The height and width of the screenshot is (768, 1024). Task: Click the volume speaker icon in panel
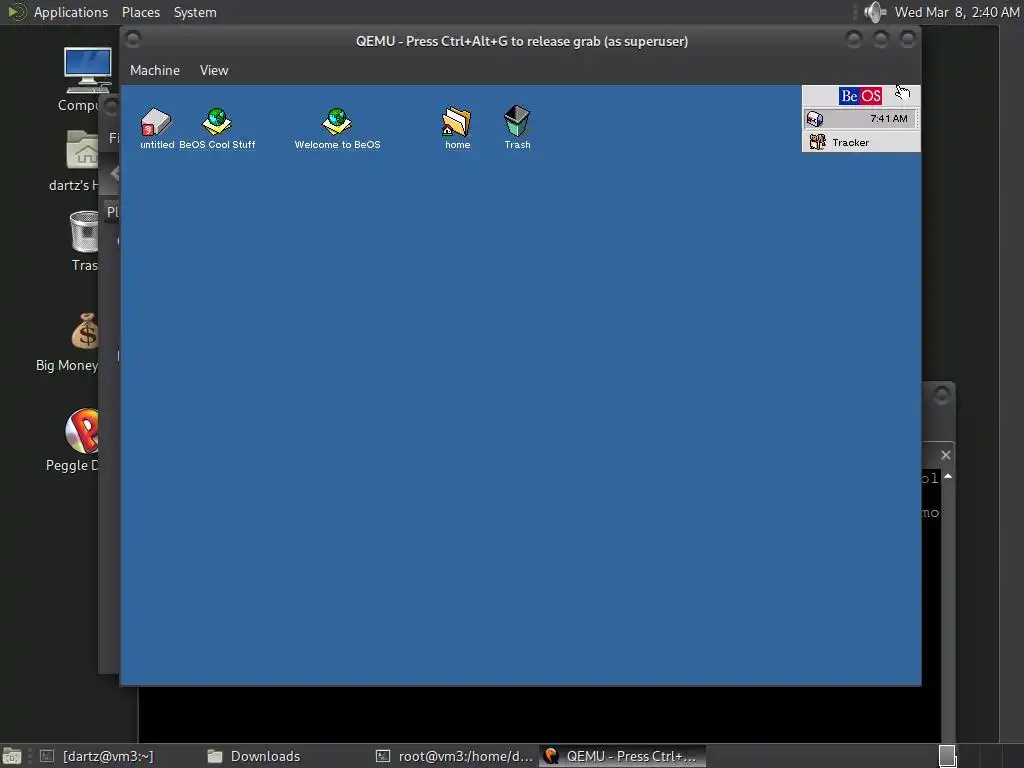[875, 12]
